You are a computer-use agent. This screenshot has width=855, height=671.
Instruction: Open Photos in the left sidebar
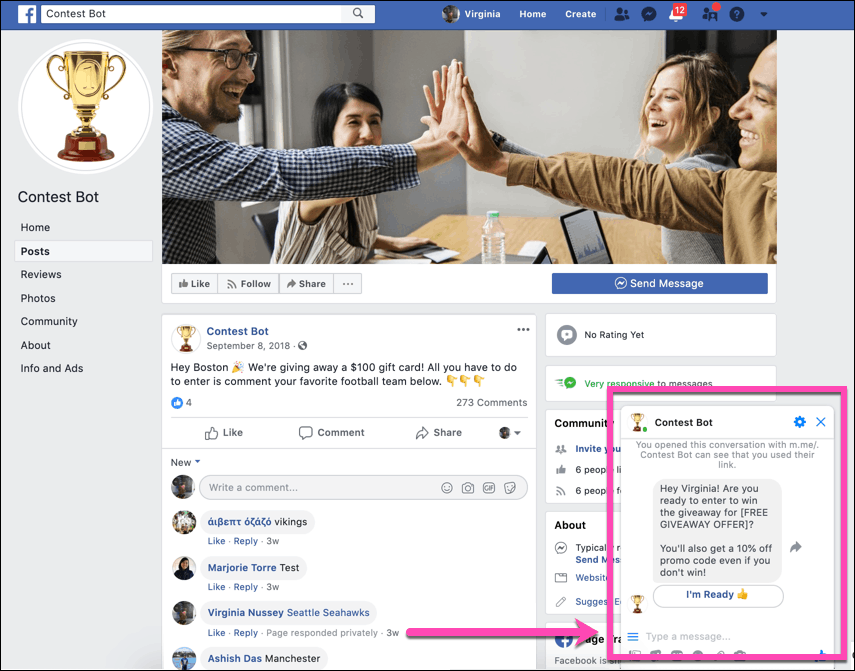click(38, 298)
